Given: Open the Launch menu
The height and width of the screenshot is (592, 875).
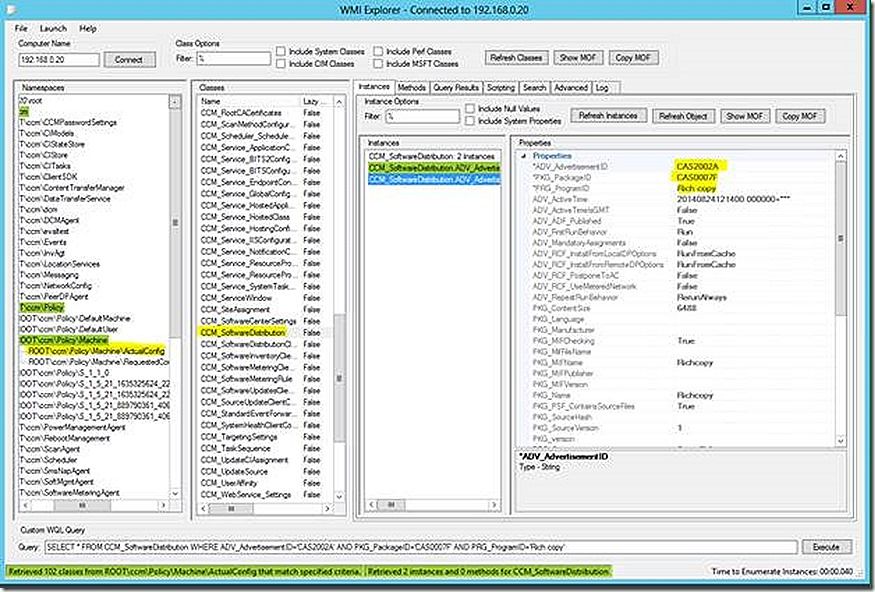Looking at the screenshot, I should (x=53, y=28).
